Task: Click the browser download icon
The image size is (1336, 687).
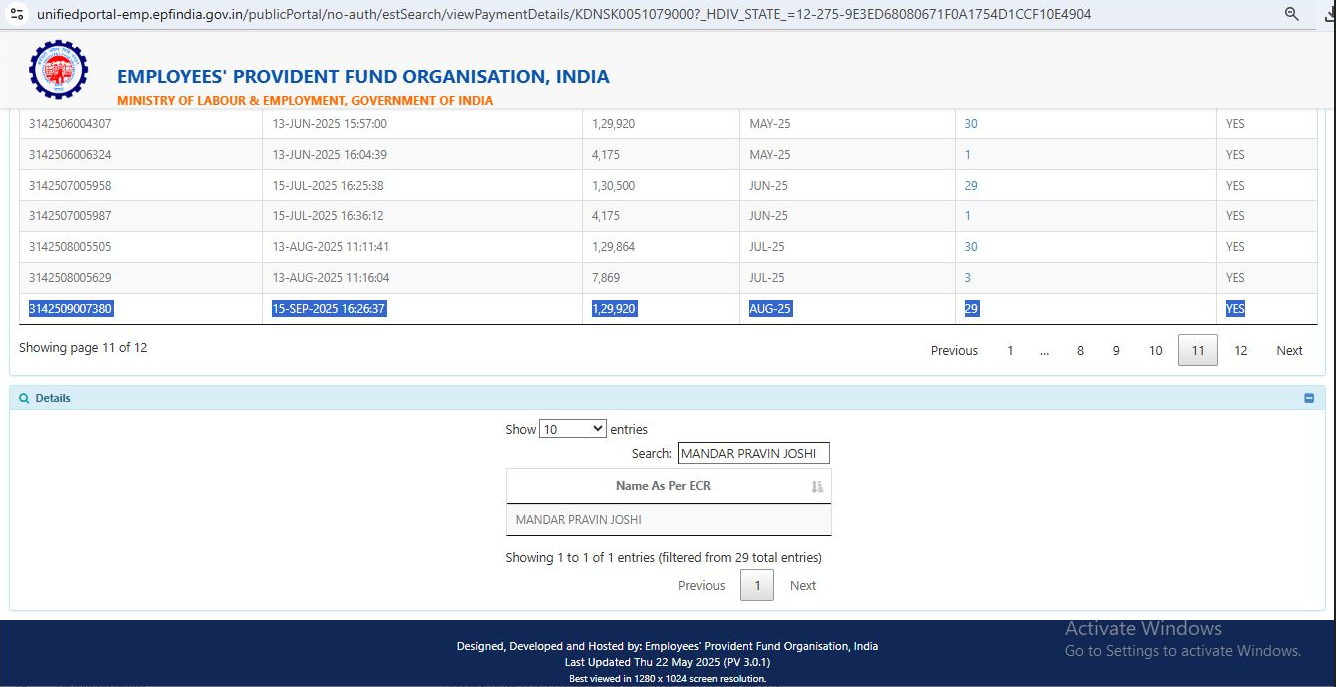Action: click(1328, 14)
